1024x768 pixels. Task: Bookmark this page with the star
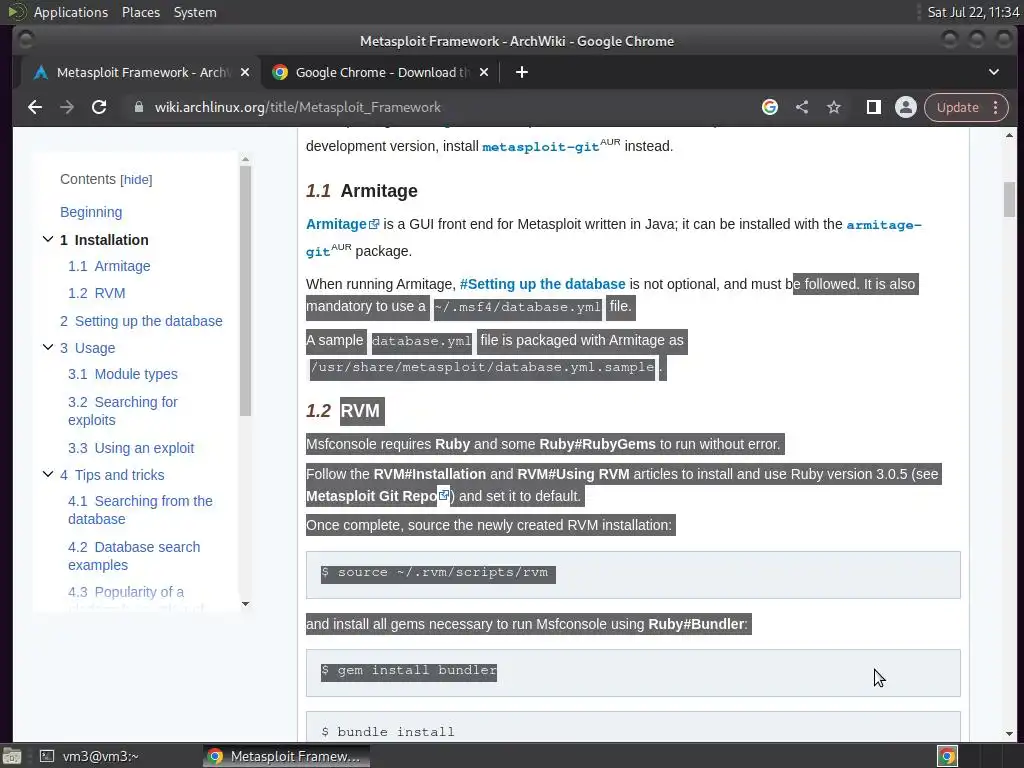[x=834, y=107]
